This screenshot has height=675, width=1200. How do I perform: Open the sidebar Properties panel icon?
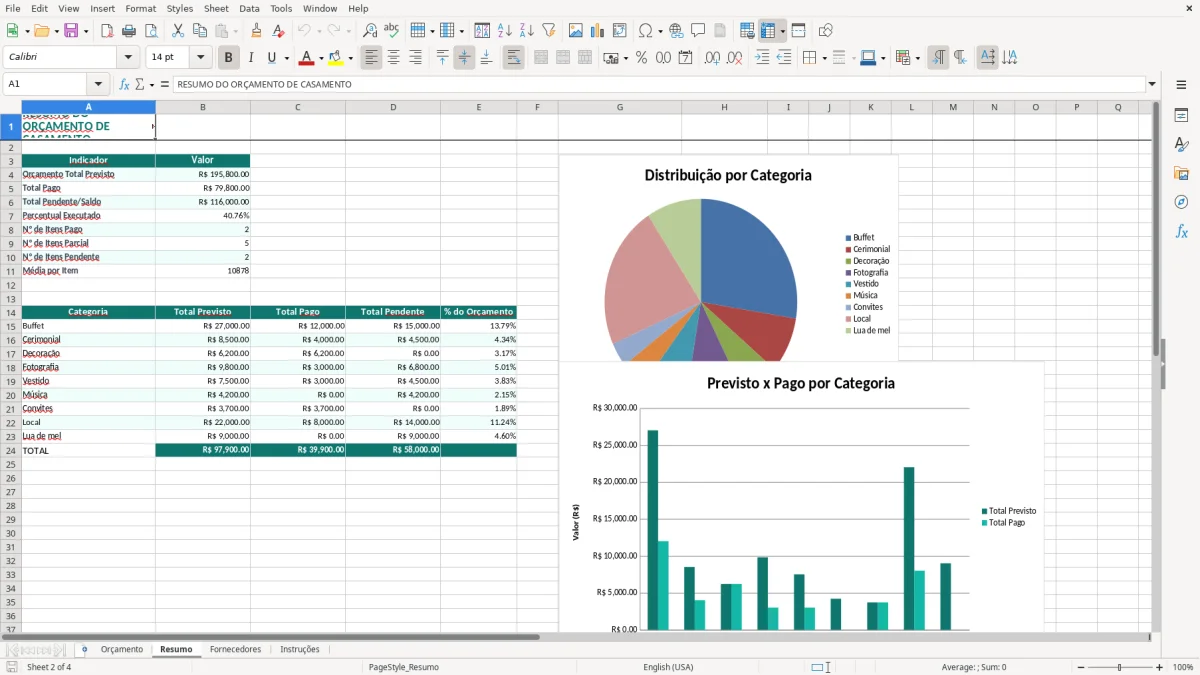tap(1181, 116)
